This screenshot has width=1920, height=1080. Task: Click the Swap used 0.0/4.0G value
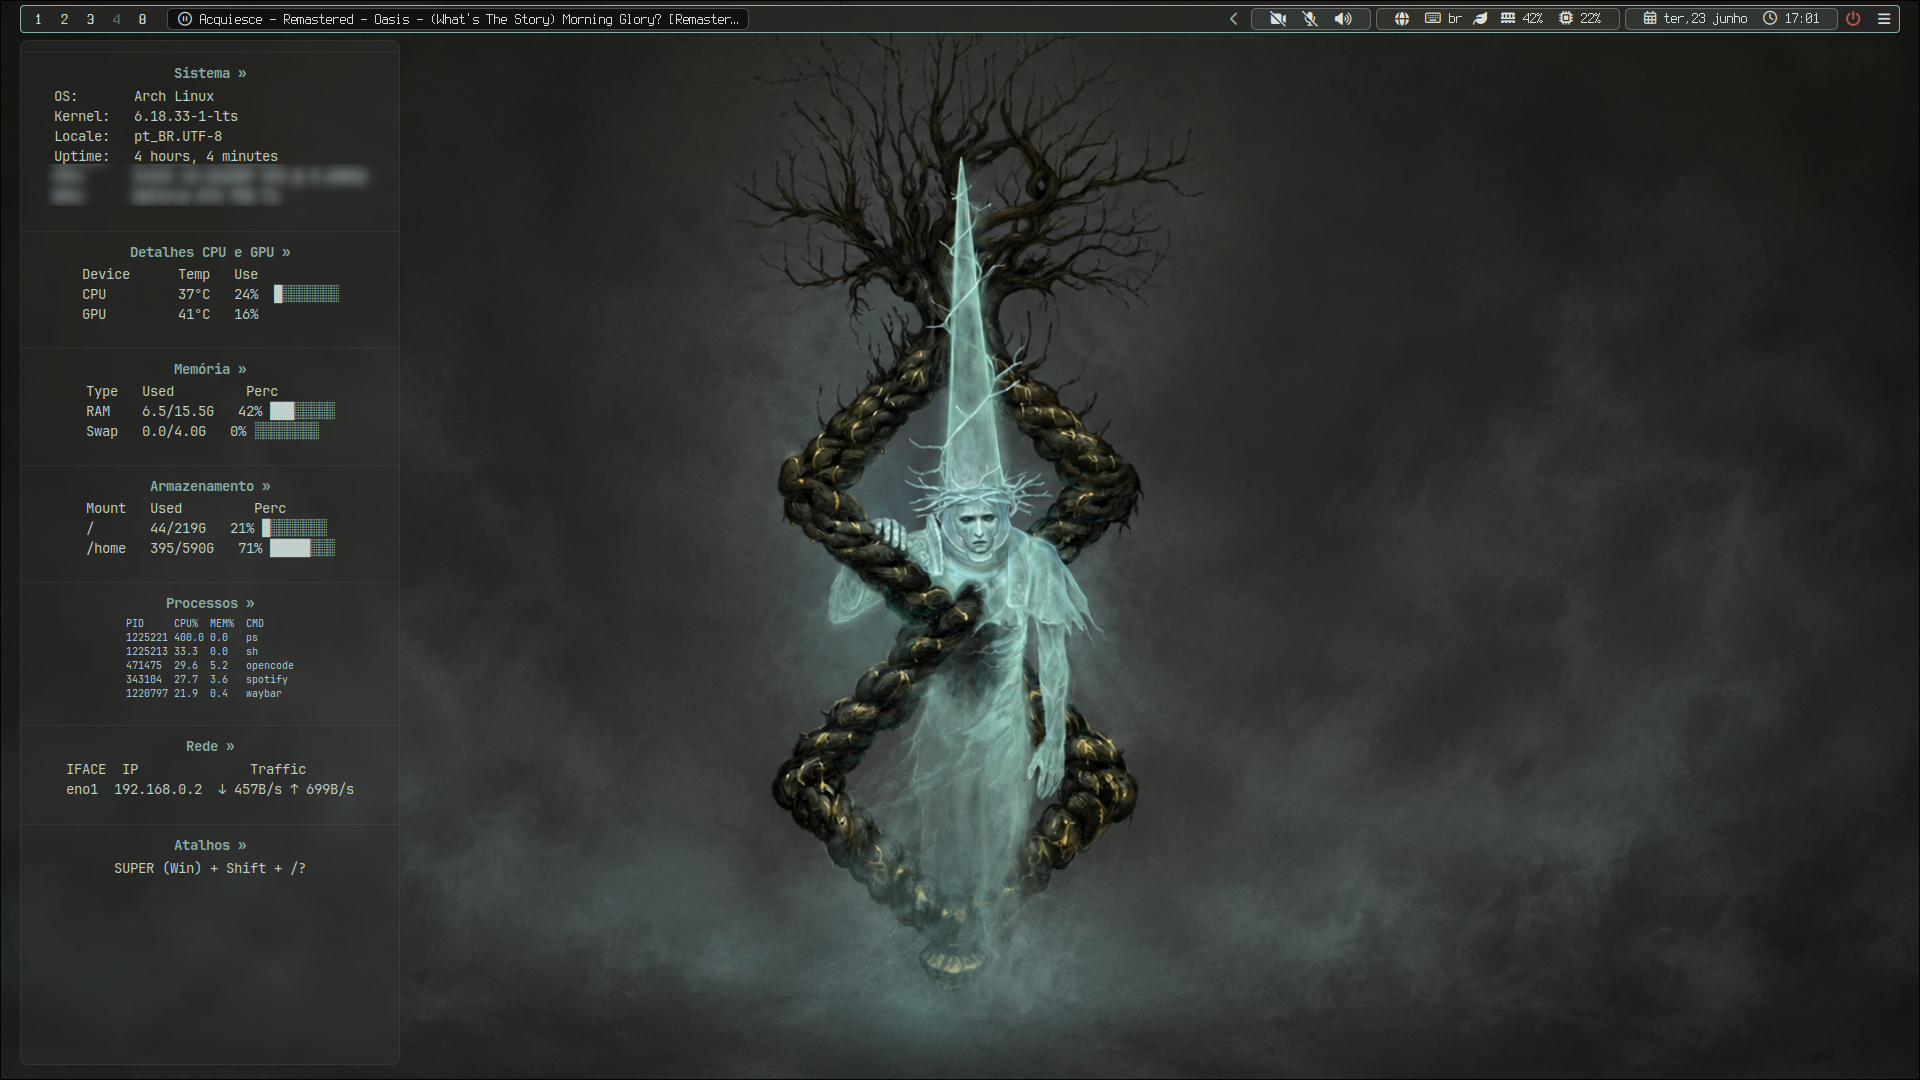coord(174,431)
